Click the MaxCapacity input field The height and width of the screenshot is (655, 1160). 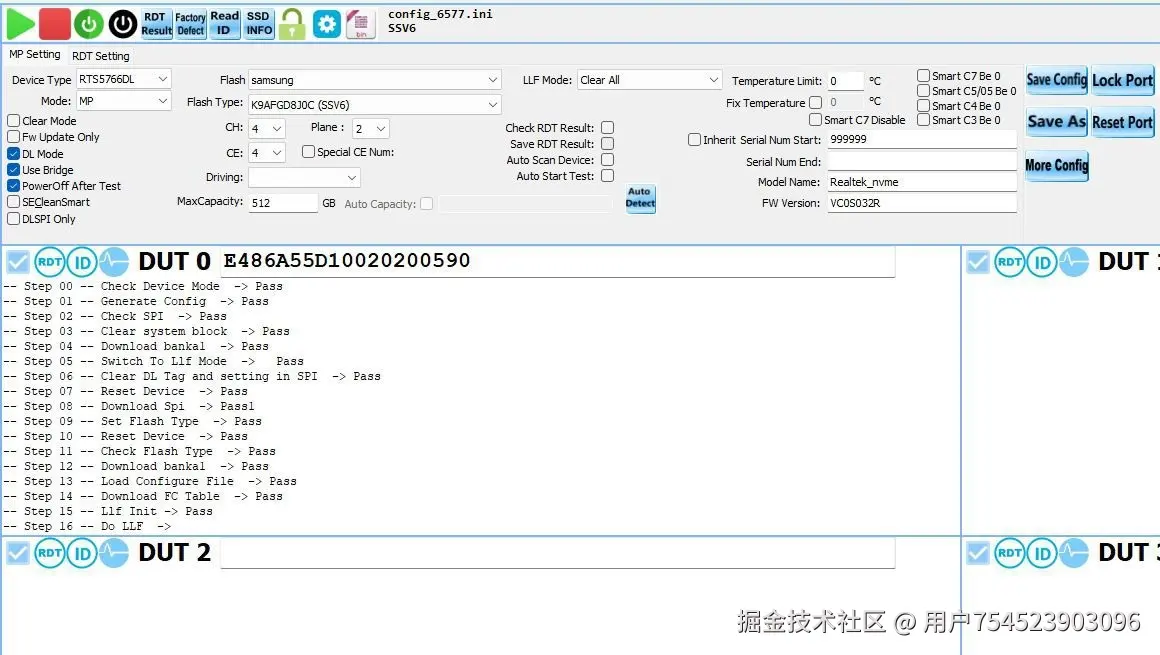[283, 203]
